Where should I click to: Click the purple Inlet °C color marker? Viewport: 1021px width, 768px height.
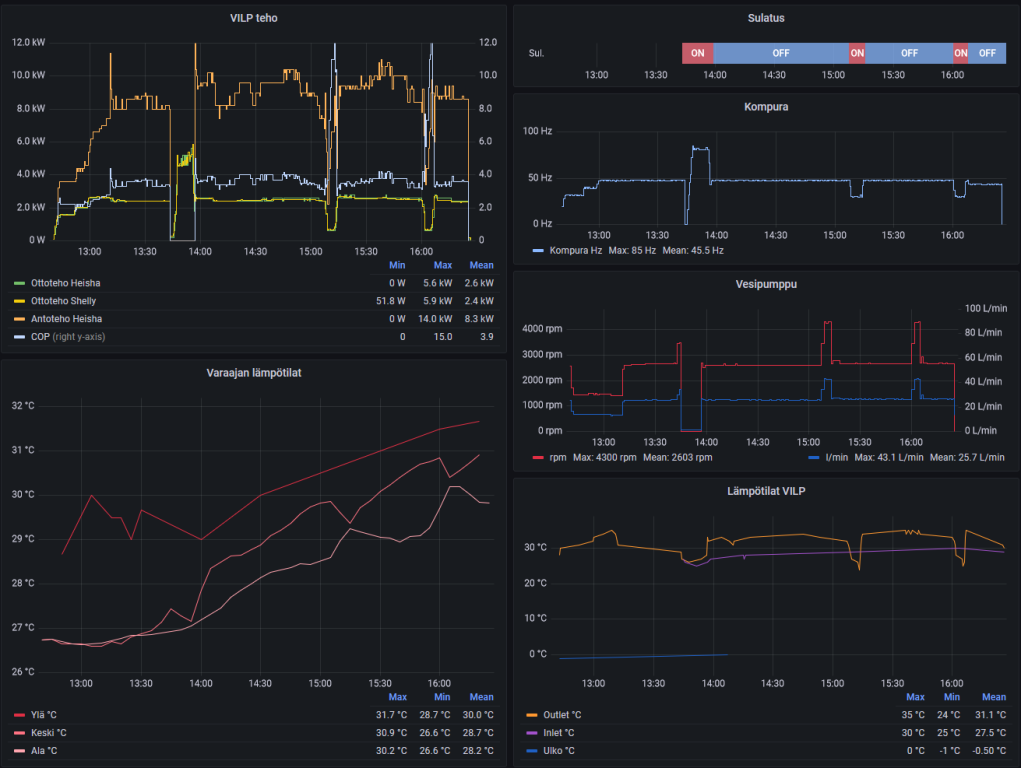(532, 733)
